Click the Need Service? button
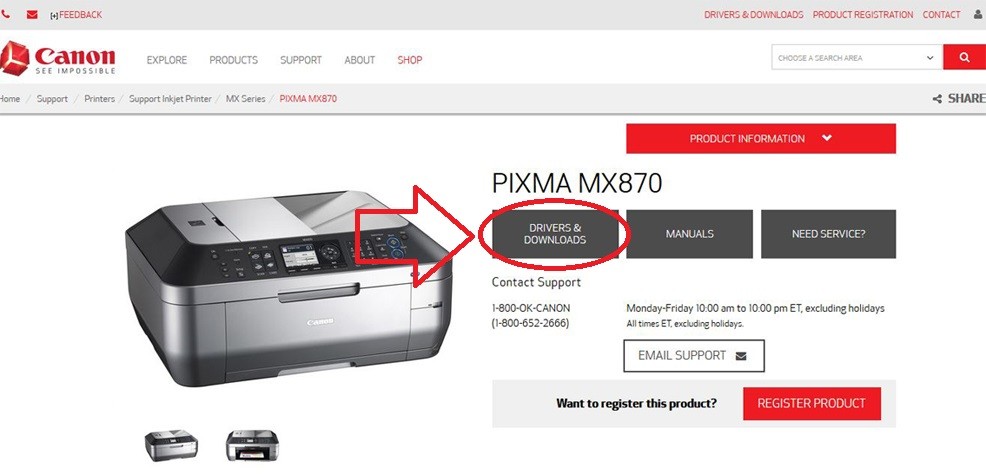 click(828, 234)
